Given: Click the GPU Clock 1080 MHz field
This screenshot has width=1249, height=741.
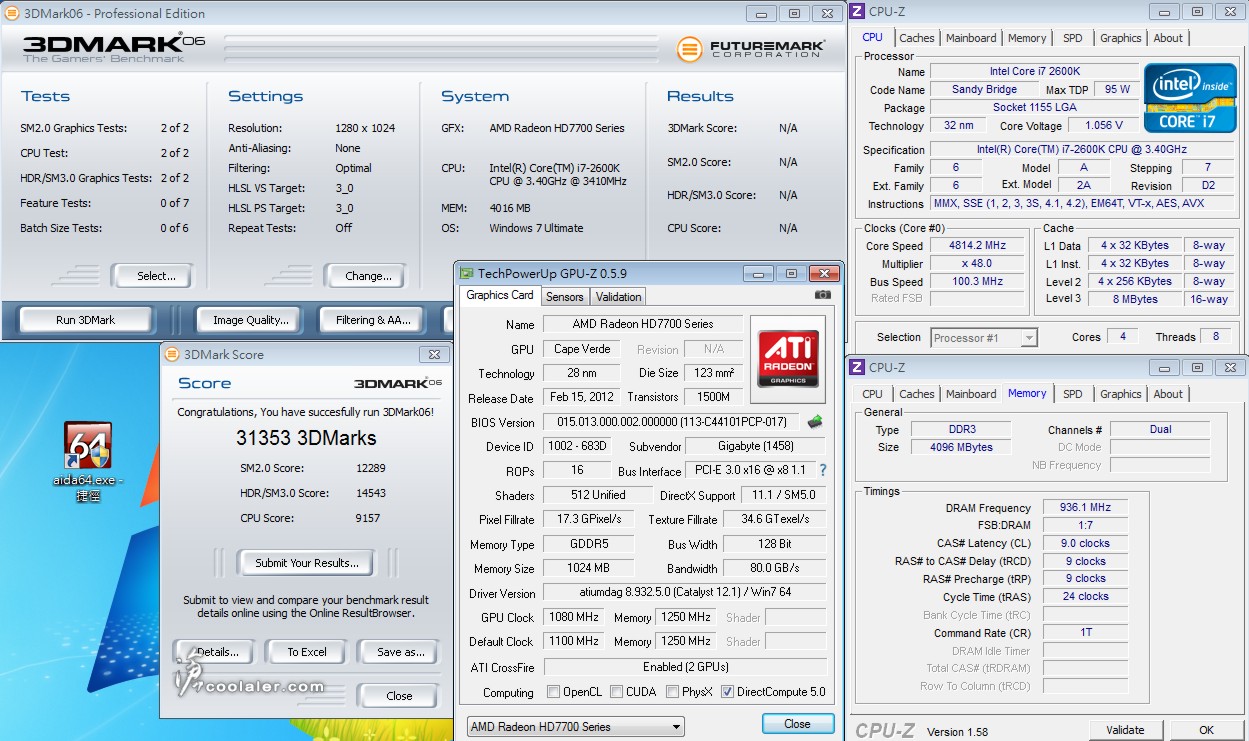Looking at the screenshot, I should click(574, 617).
